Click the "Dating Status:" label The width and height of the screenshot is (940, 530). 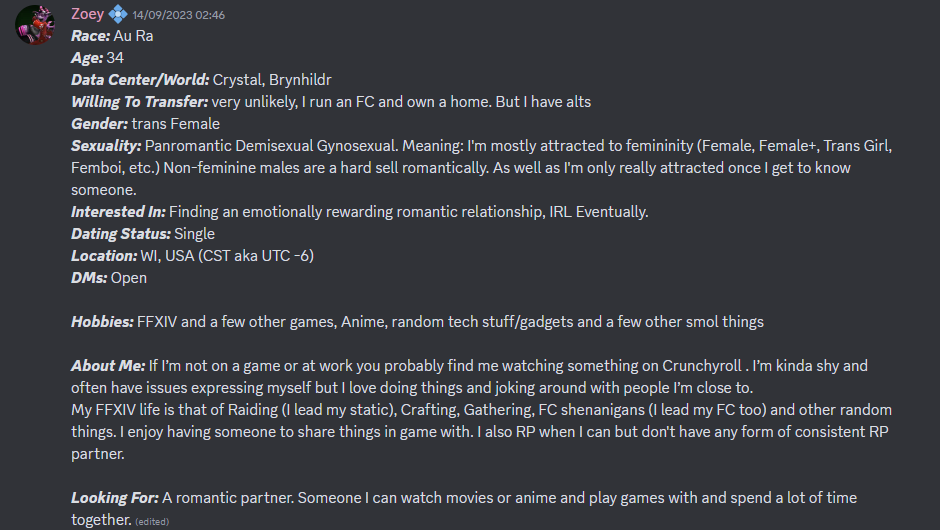(120, 234)
